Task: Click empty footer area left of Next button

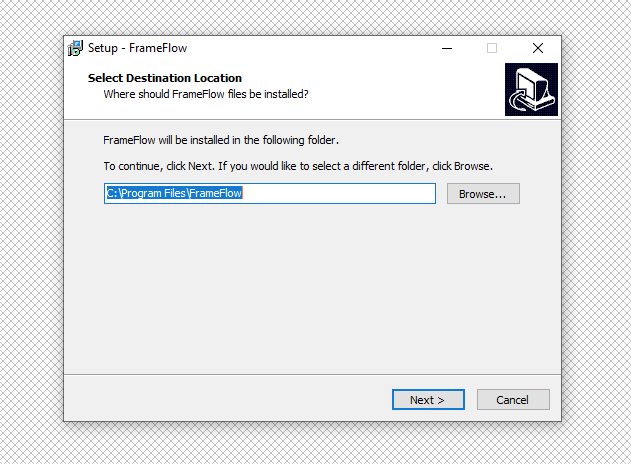Action: tap(220, 400)
